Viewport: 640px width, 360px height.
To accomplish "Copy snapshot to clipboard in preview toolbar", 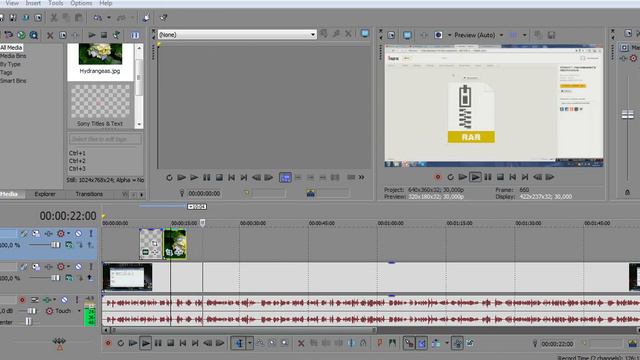I will click(538, 35).
